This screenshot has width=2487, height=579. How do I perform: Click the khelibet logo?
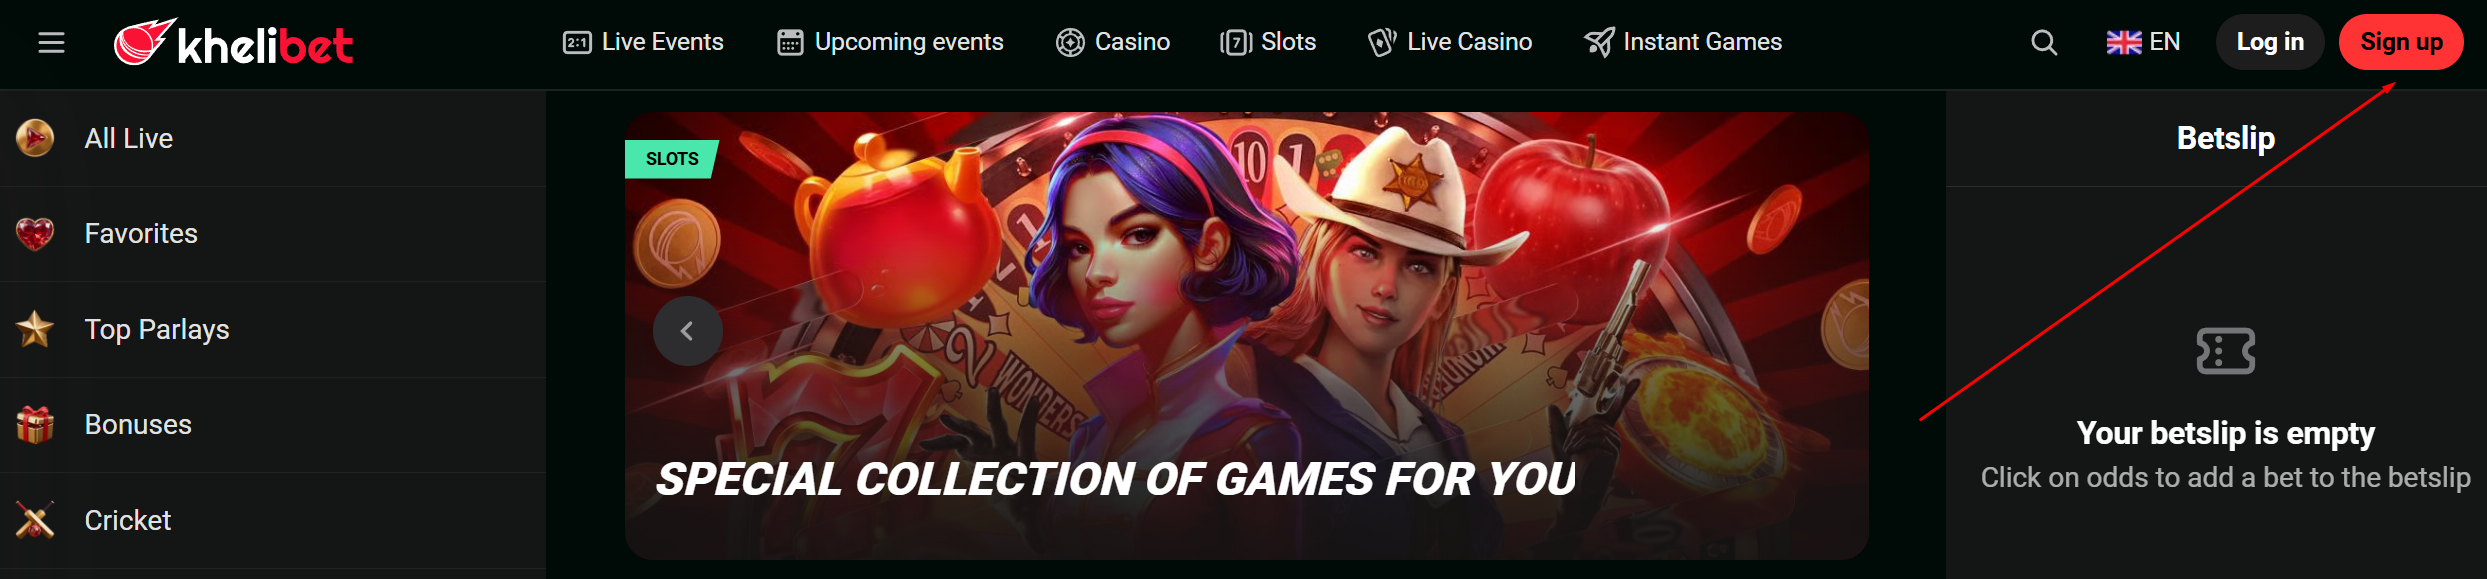tap(233, 43)
